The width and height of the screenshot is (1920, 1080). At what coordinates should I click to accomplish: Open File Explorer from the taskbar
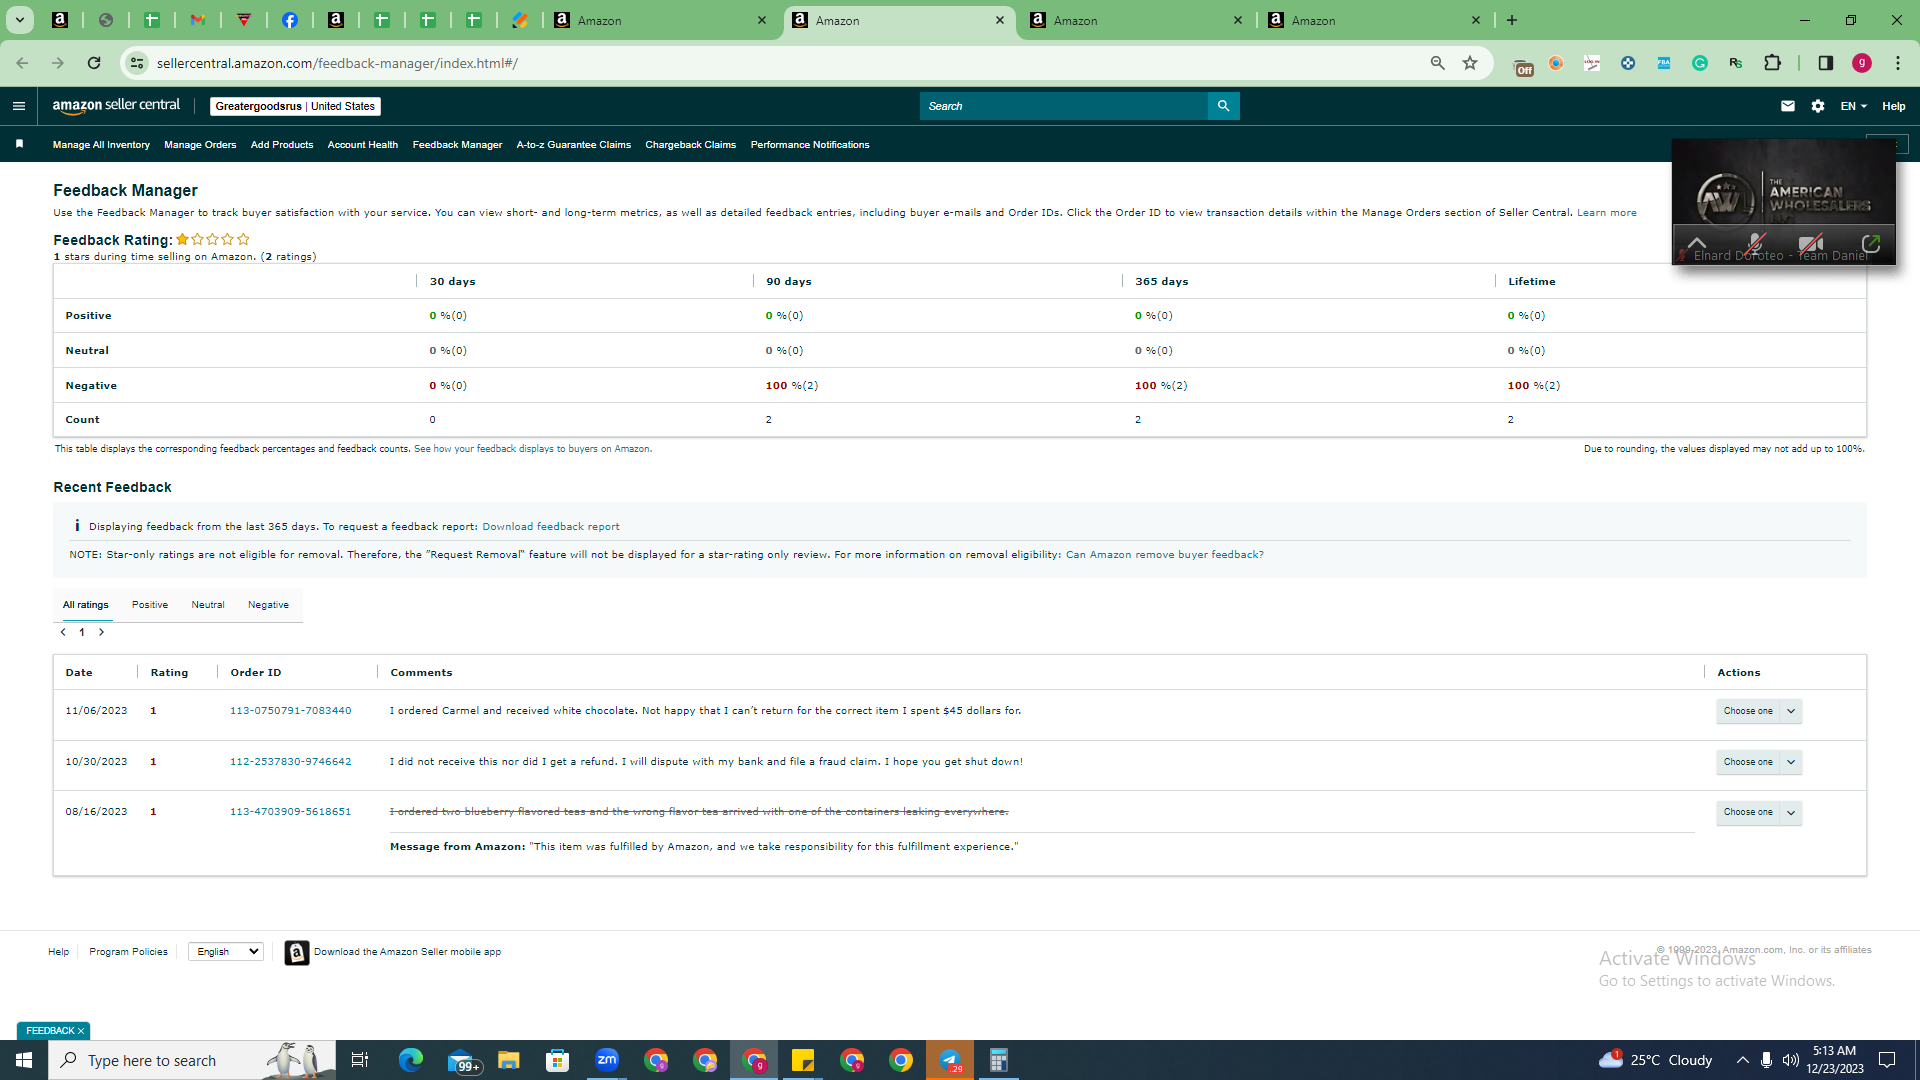(x=509, y=1060)
